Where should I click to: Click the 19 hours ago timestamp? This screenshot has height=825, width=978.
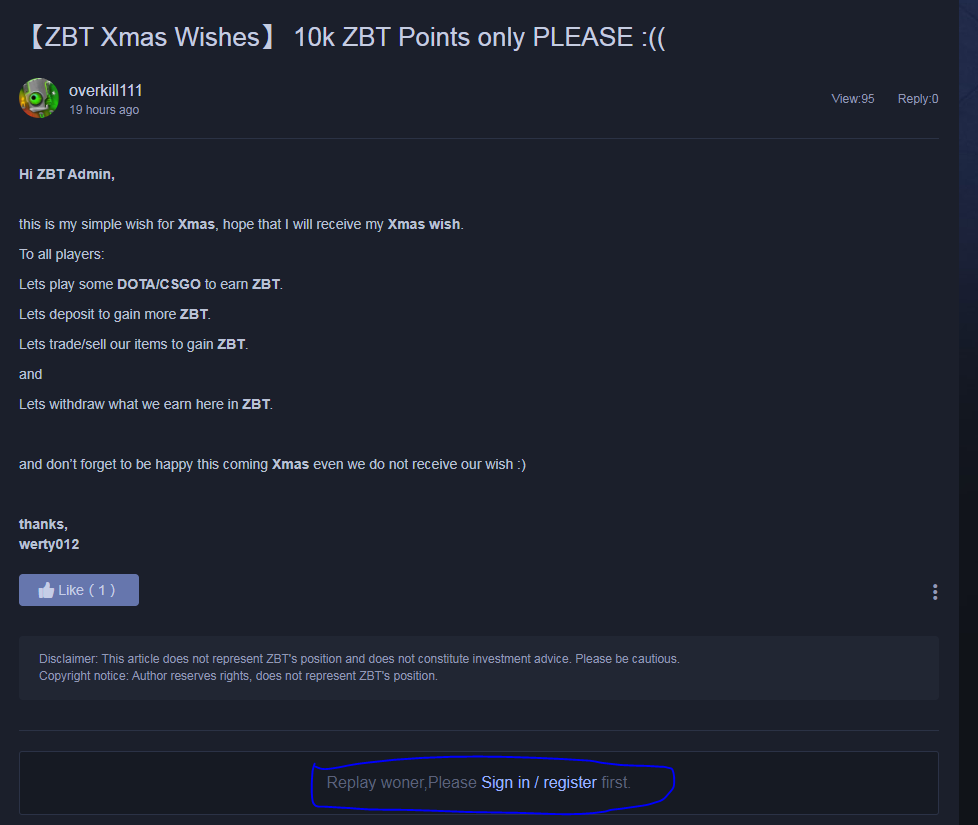pyautogui.click(x=104, y=110)
